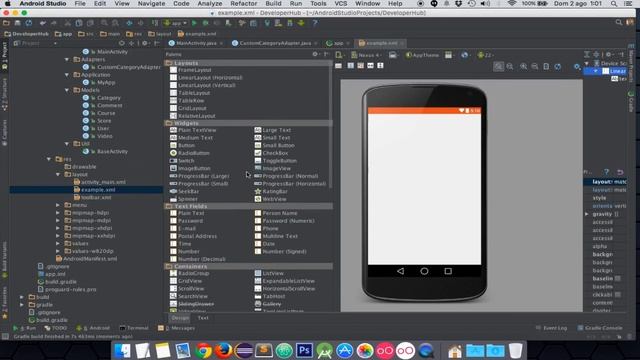Open the Event Log
Image resolution: width=640 pixels, height=360 pixels.
pyautogui.click(x=551, y=328)
